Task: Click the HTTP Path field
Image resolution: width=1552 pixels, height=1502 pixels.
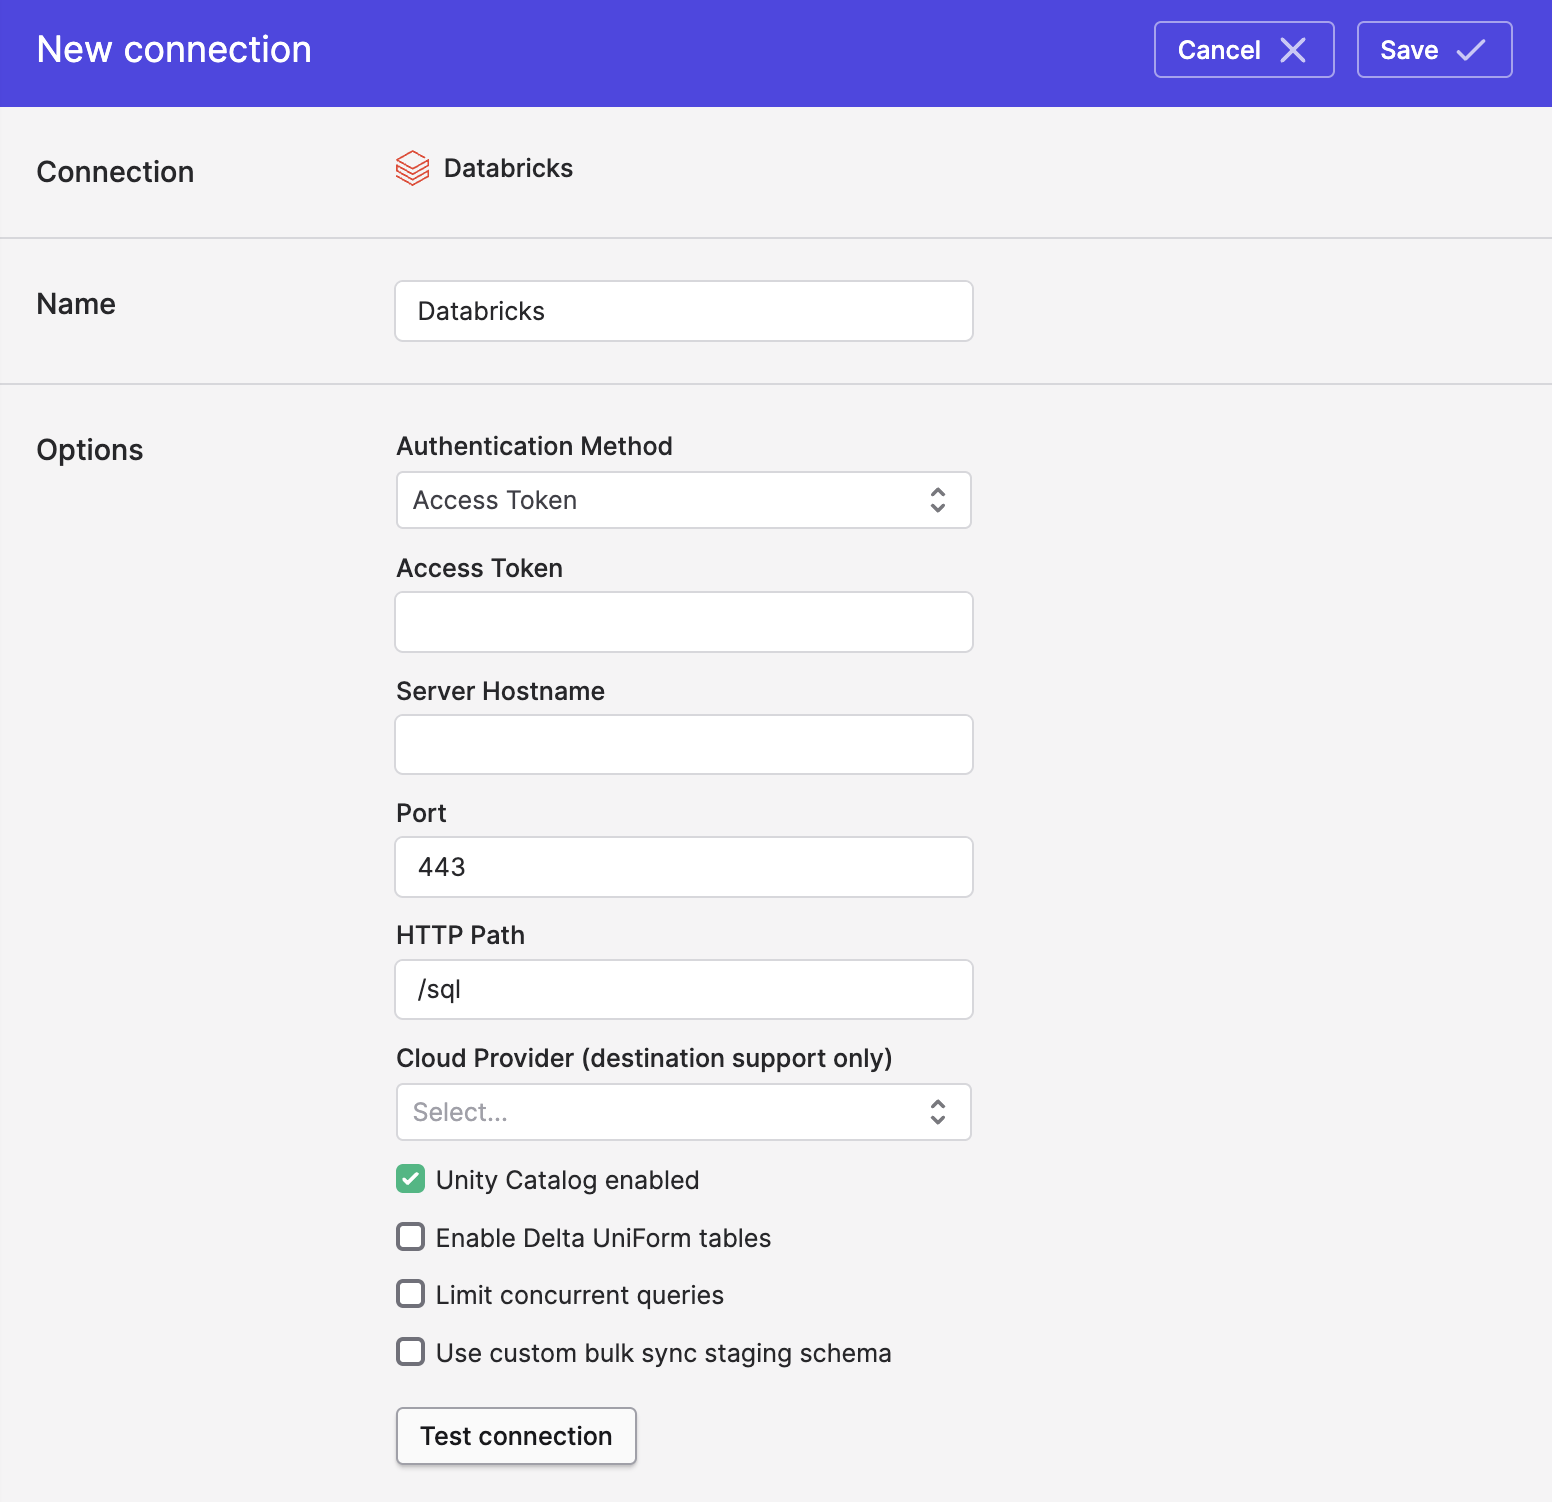Action: (684, 990)
